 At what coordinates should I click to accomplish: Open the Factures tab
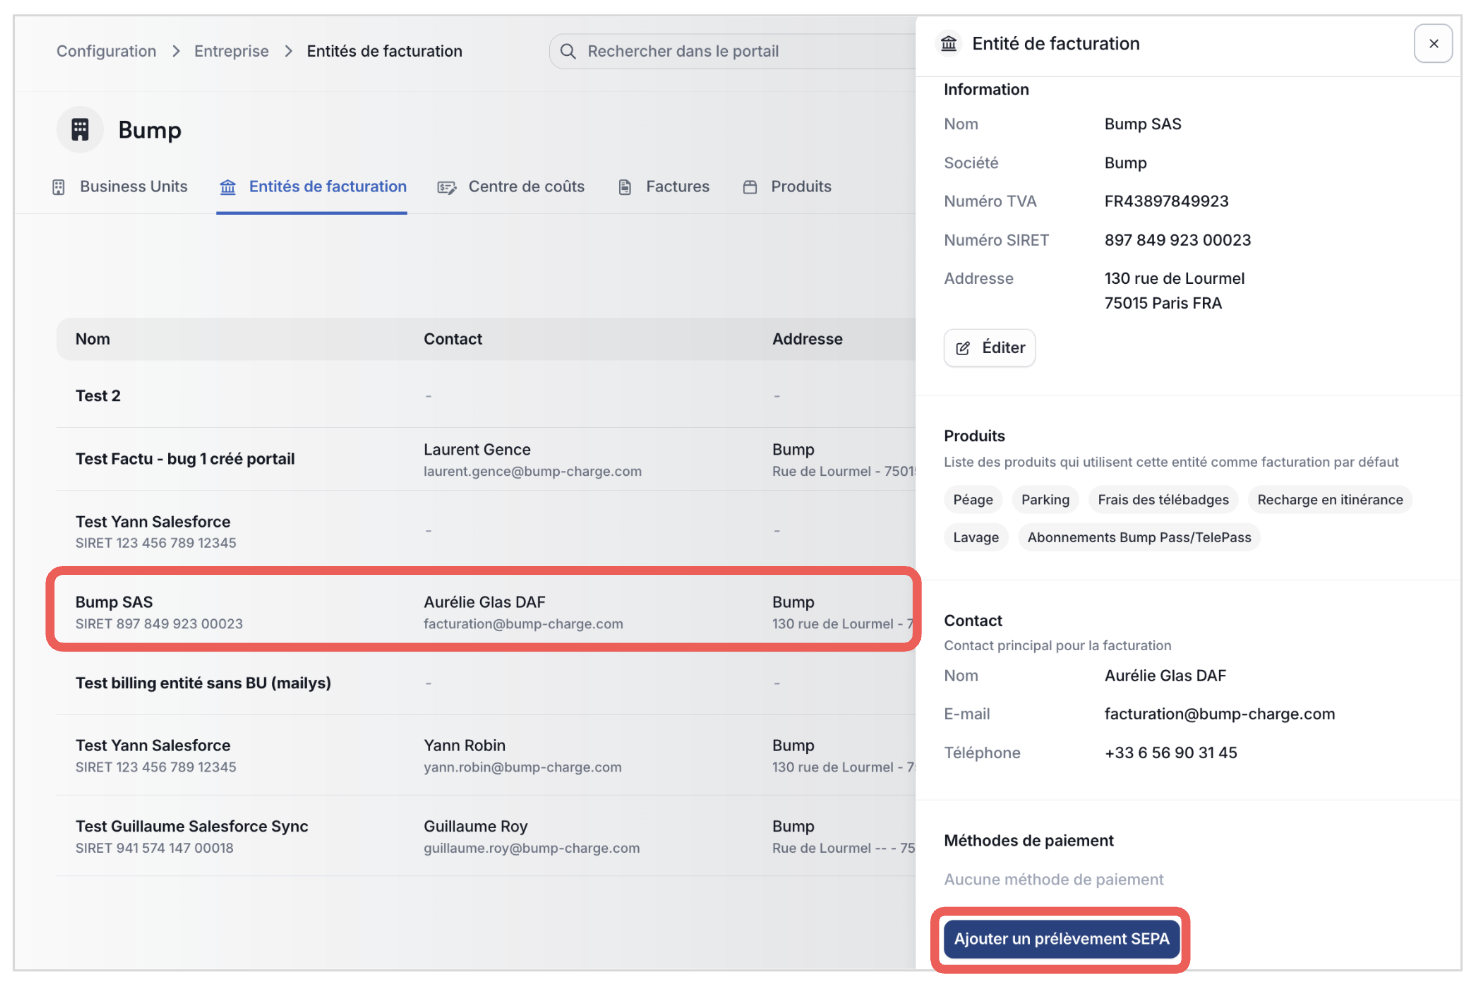(x=677, y=187)
